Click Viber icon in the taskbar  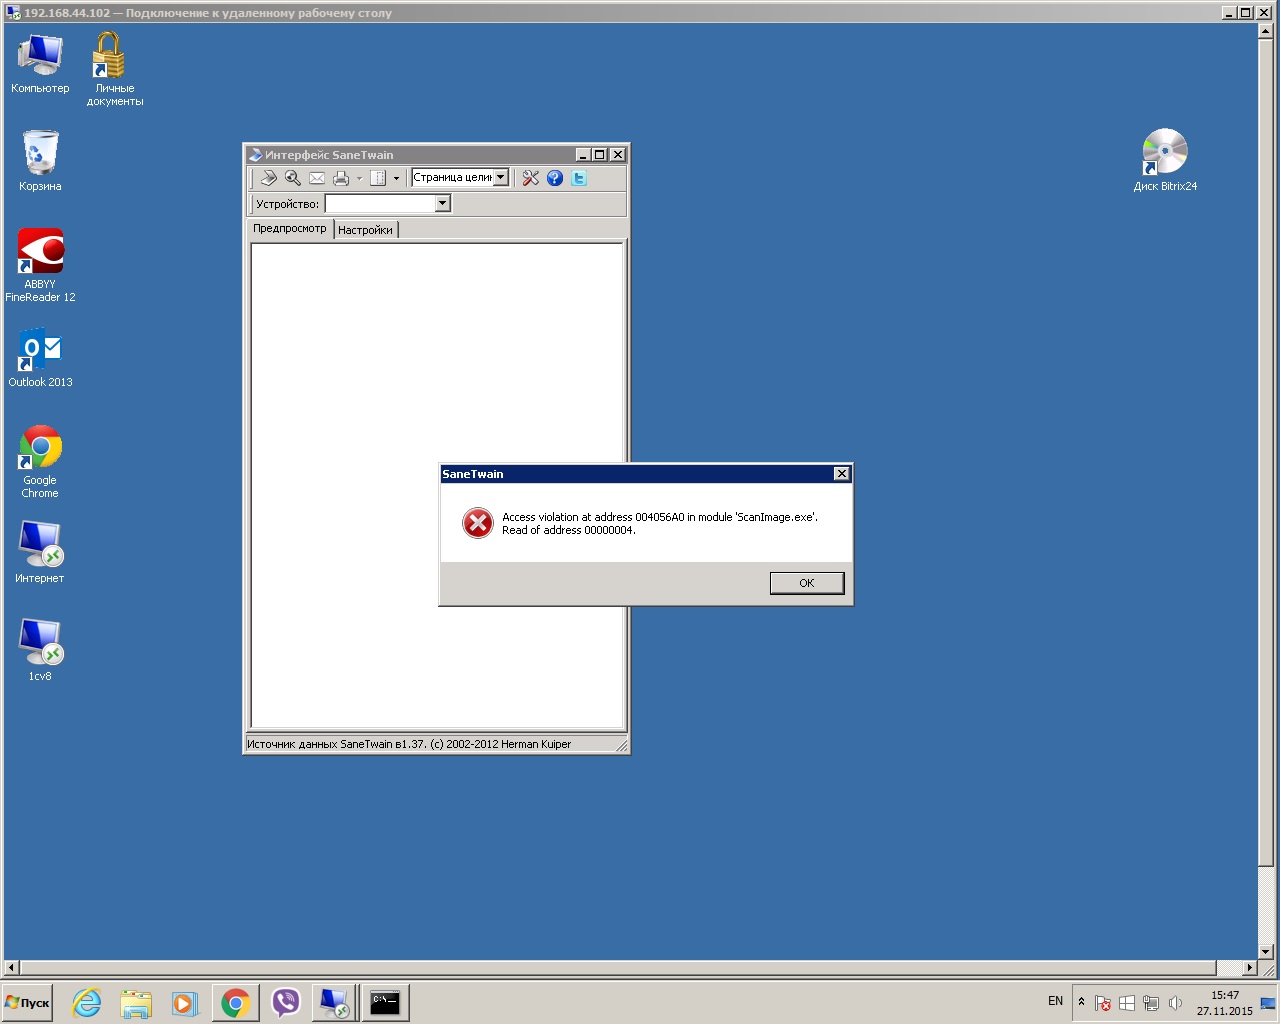pos(286,1003)
